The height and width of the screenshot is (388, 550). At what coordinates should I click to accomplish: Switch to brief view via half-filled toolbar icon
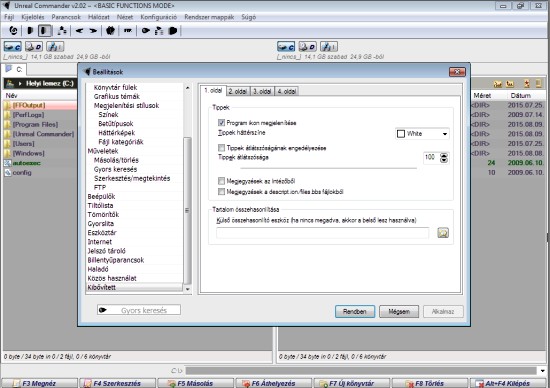tap(30, 31)
